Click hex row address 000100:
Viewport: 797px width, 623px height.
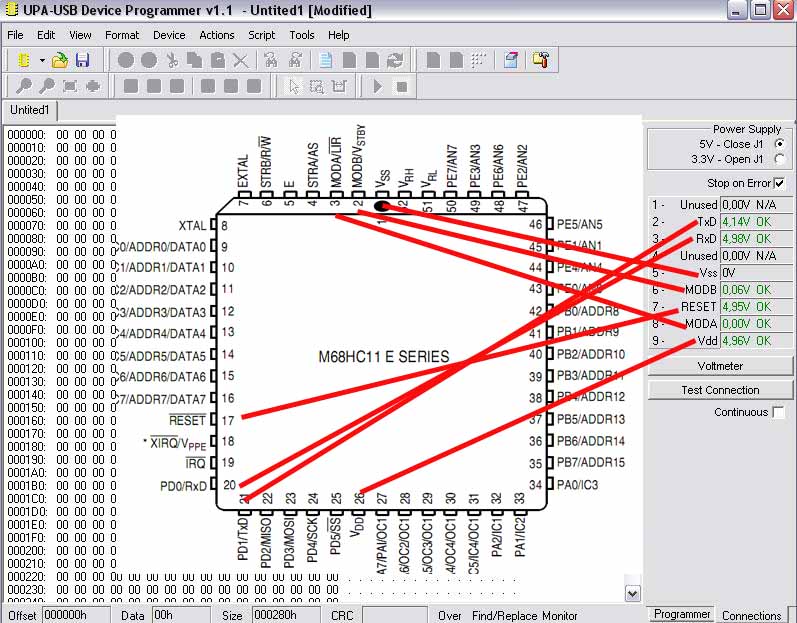point(26,342)
